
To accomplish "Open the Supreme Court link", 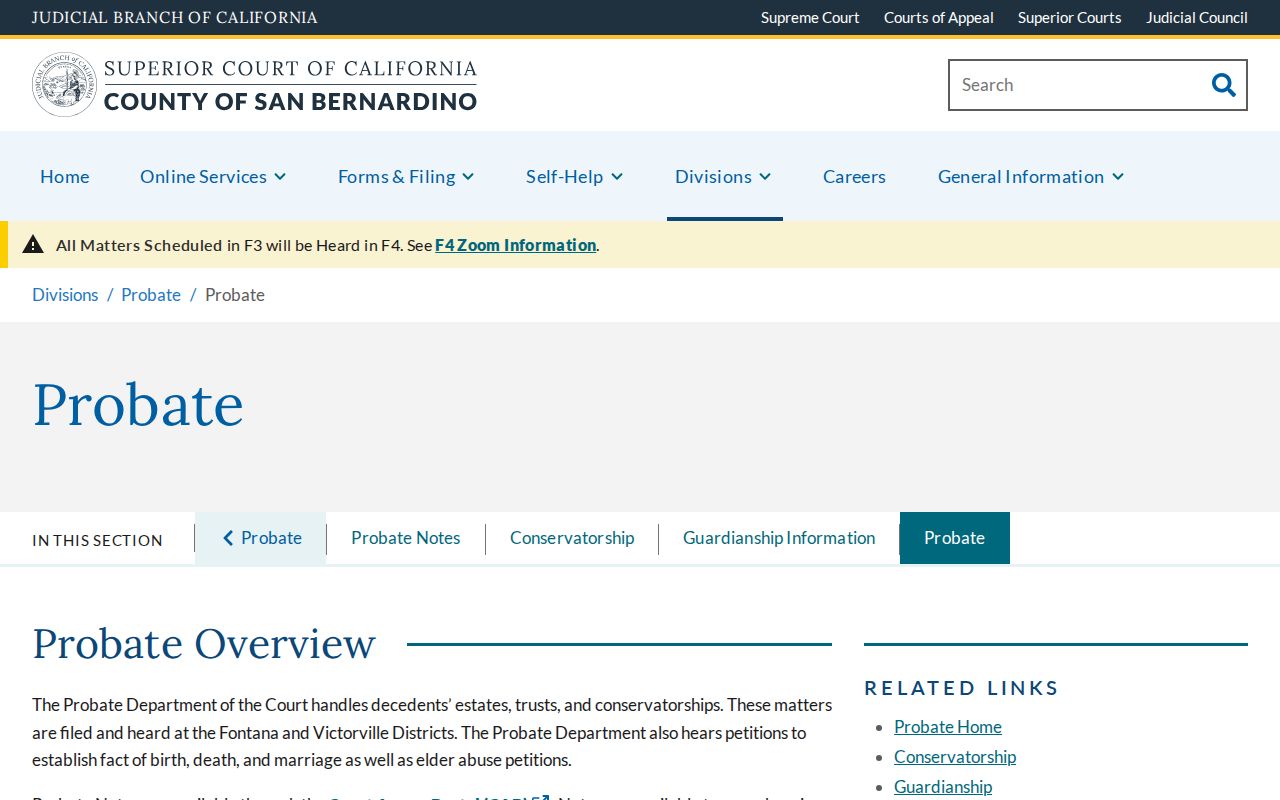I will pyautogui.click(x=810, y=17).
